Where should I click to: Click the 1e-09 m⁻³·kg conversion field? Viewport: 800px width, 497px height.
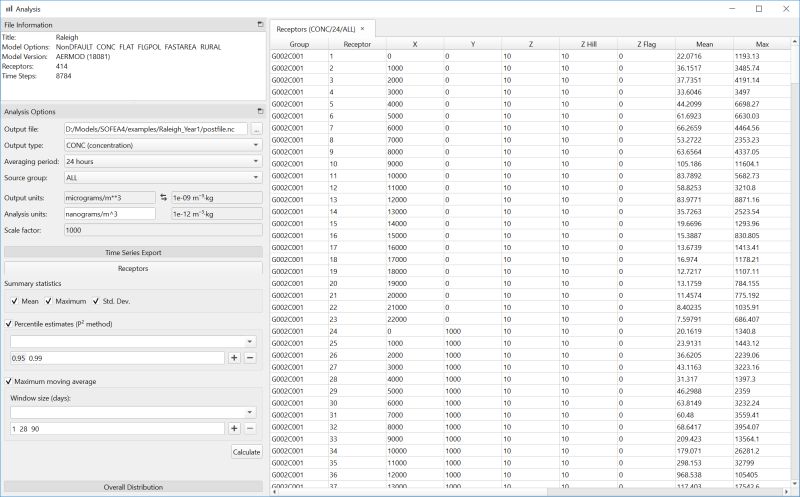(x=217, y=197)
